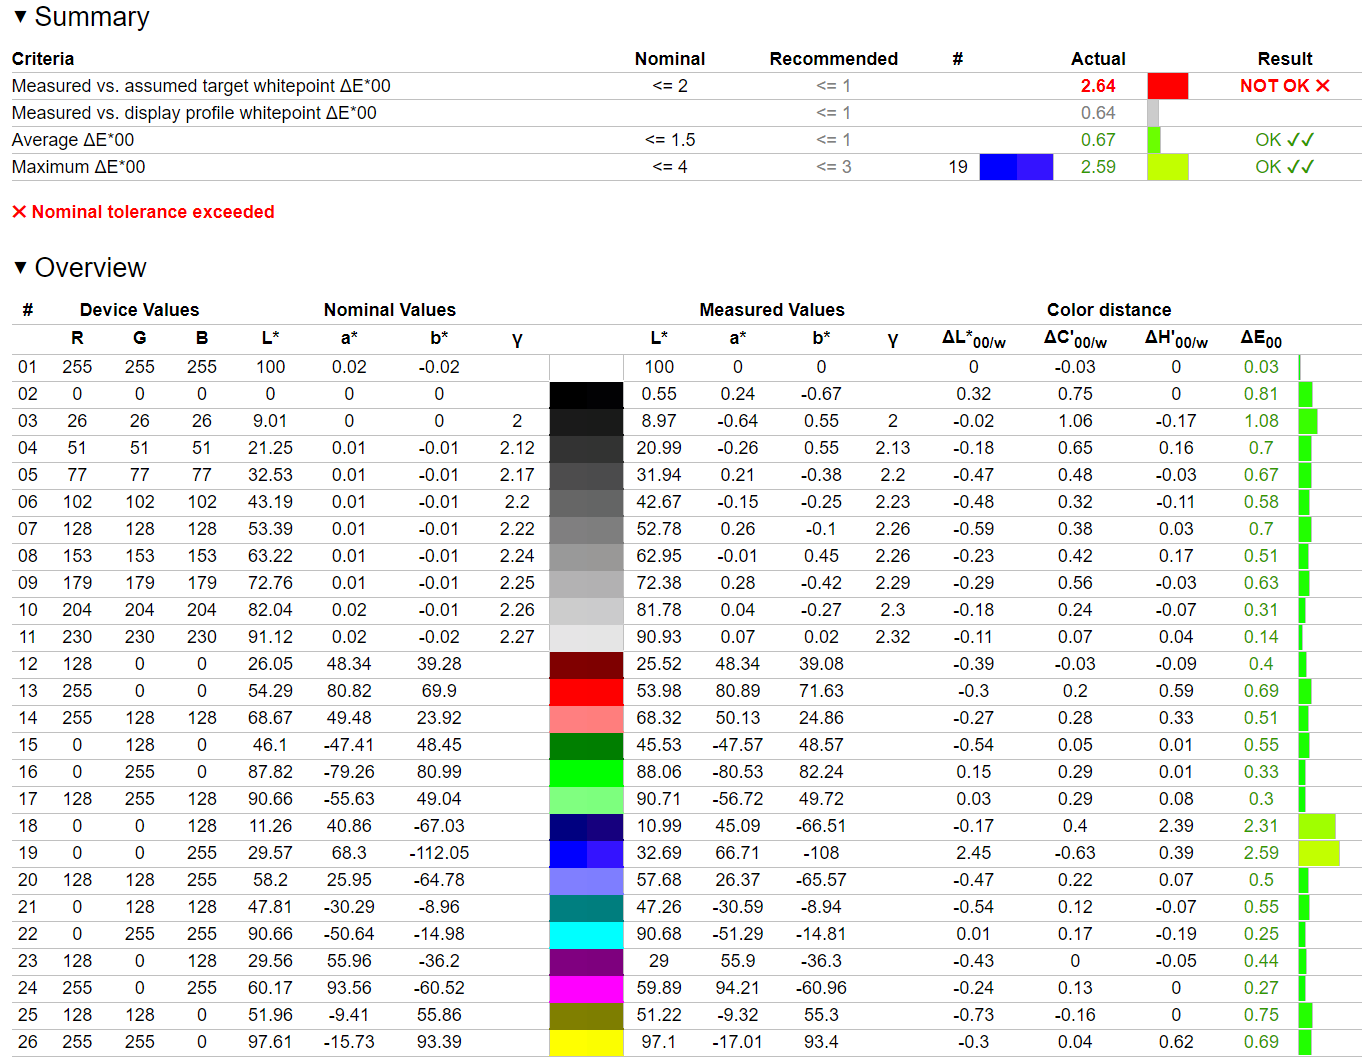This screenshot has height=1059, width=1372.
Task: Click the gray bar beside 0.64 value
Action: click(1153, 113)
